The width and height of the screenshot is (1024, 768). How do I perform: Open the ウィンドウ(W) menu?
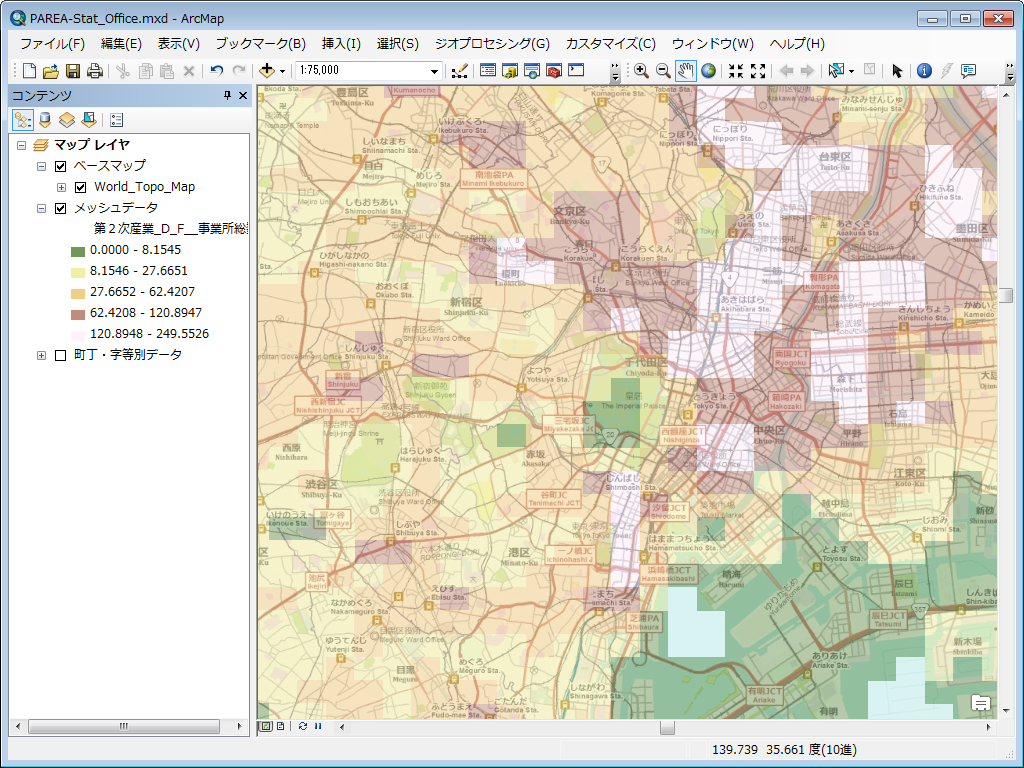712,44
